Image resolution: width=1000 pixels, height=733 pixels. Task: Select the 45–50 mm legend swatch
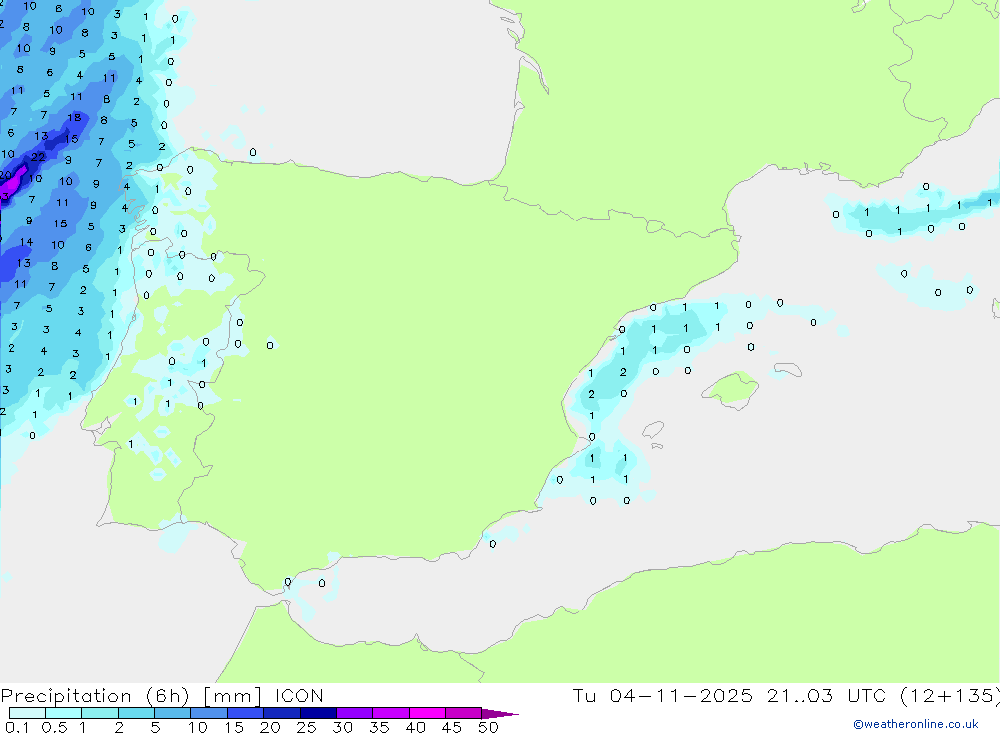point(464,713)
